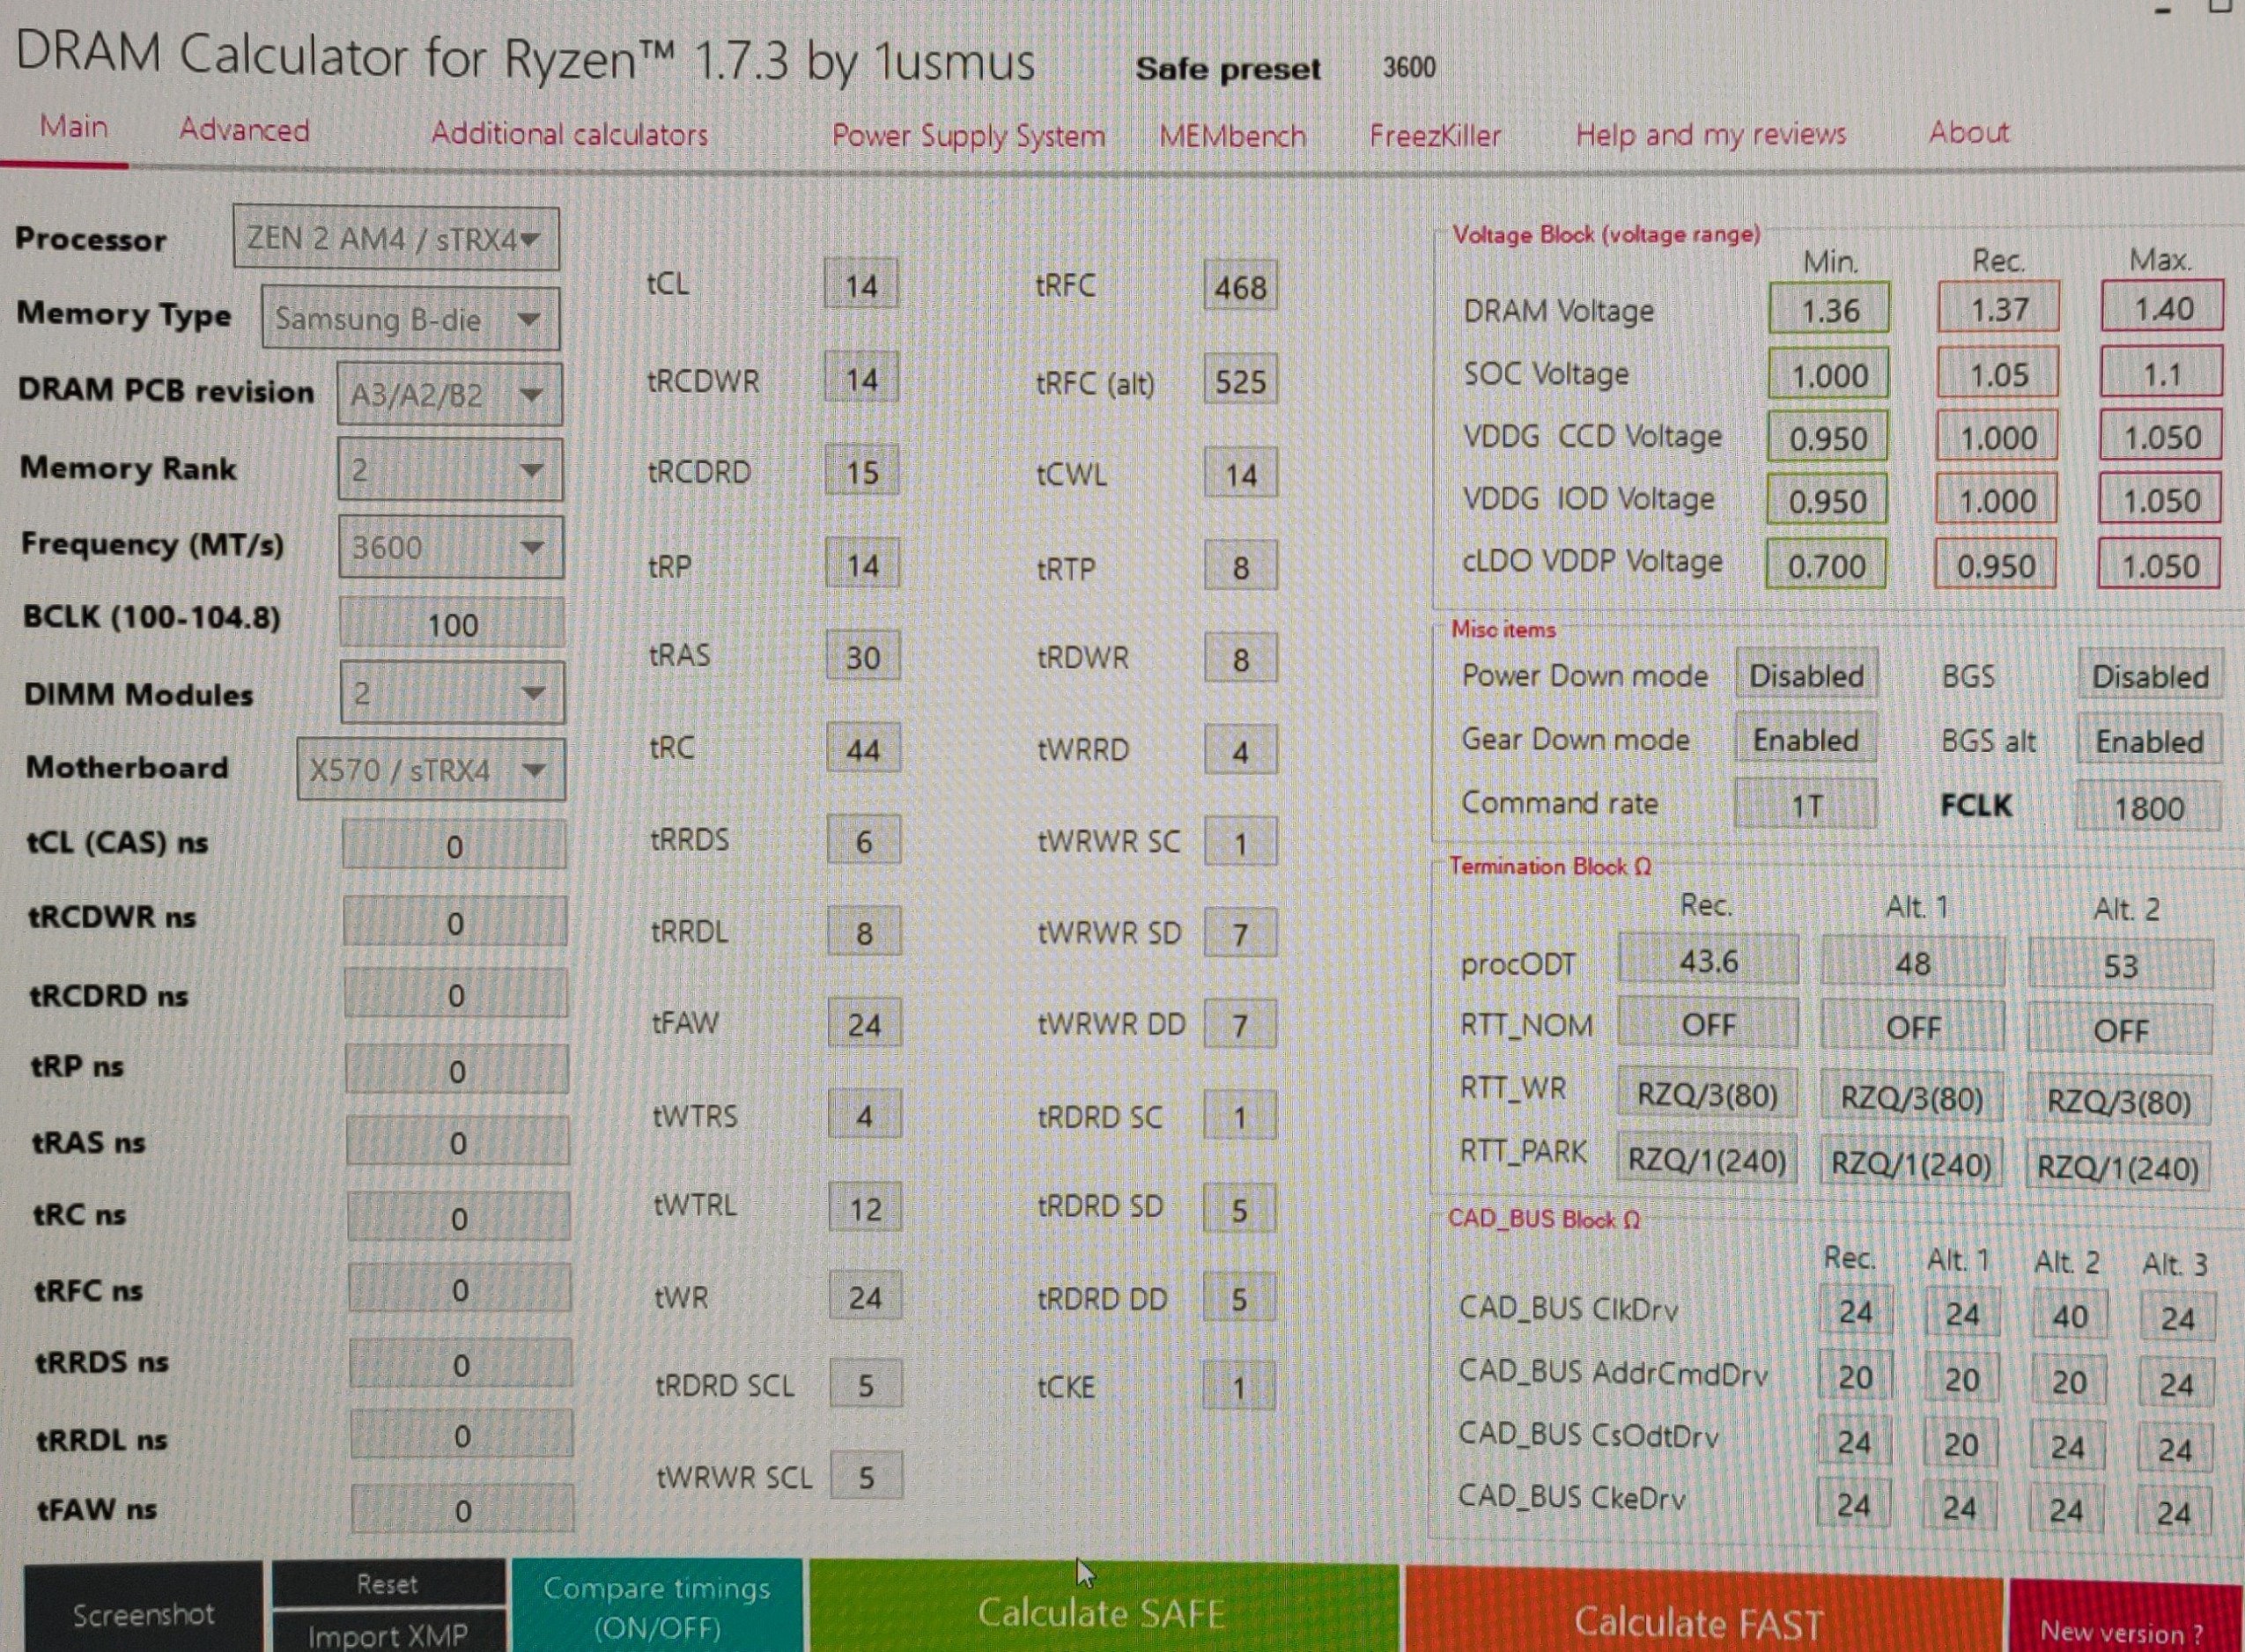The height and width of the screenshot is (1652, 2245).
Task: Open Additional calculators tab
Action: pos(569,134)
